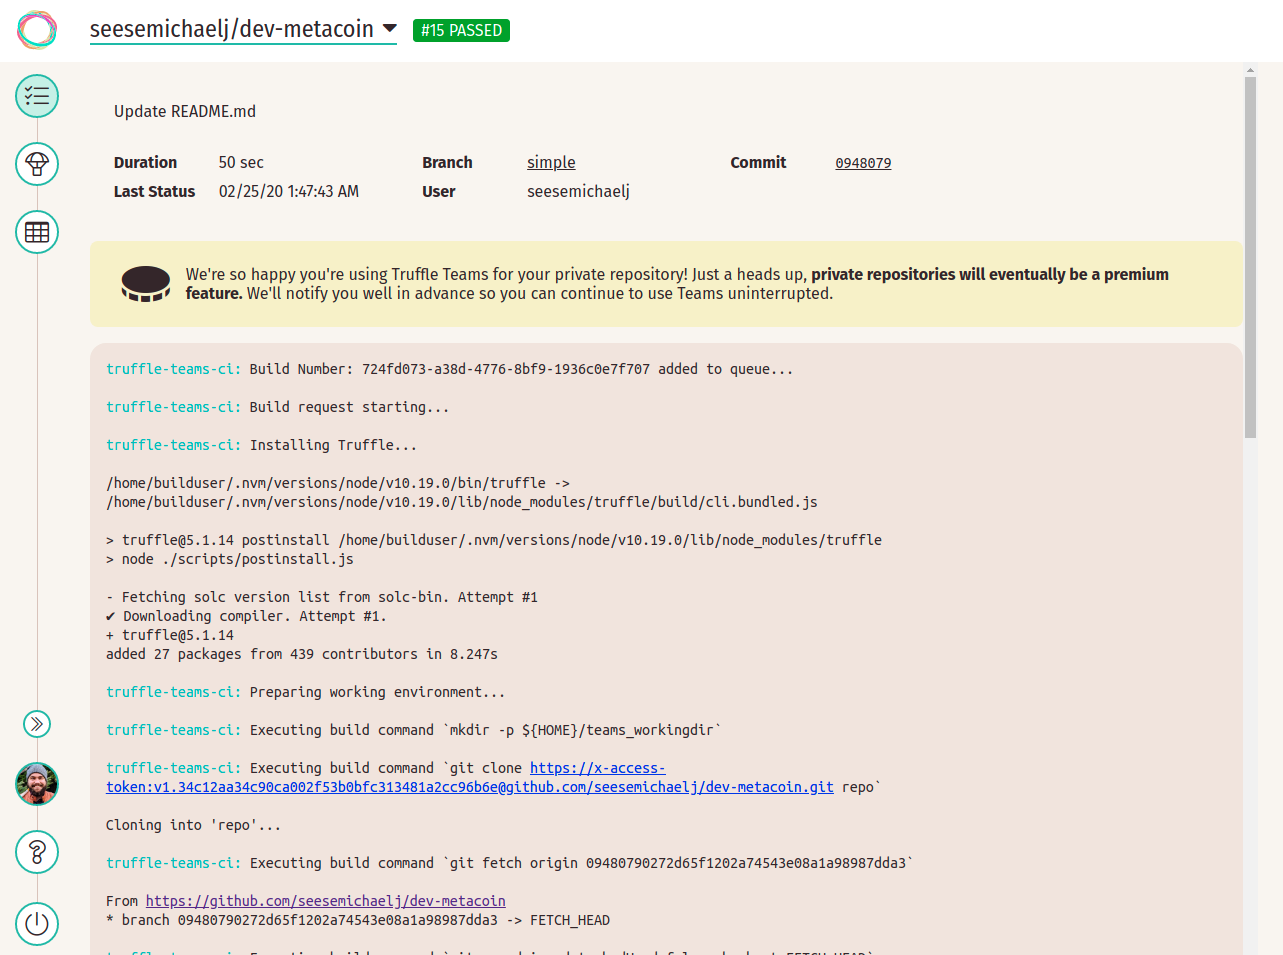The height and width of the screenshot is (955, 1283).
Task: Click the Installing Truffle log line
Action: coord(262,445)
